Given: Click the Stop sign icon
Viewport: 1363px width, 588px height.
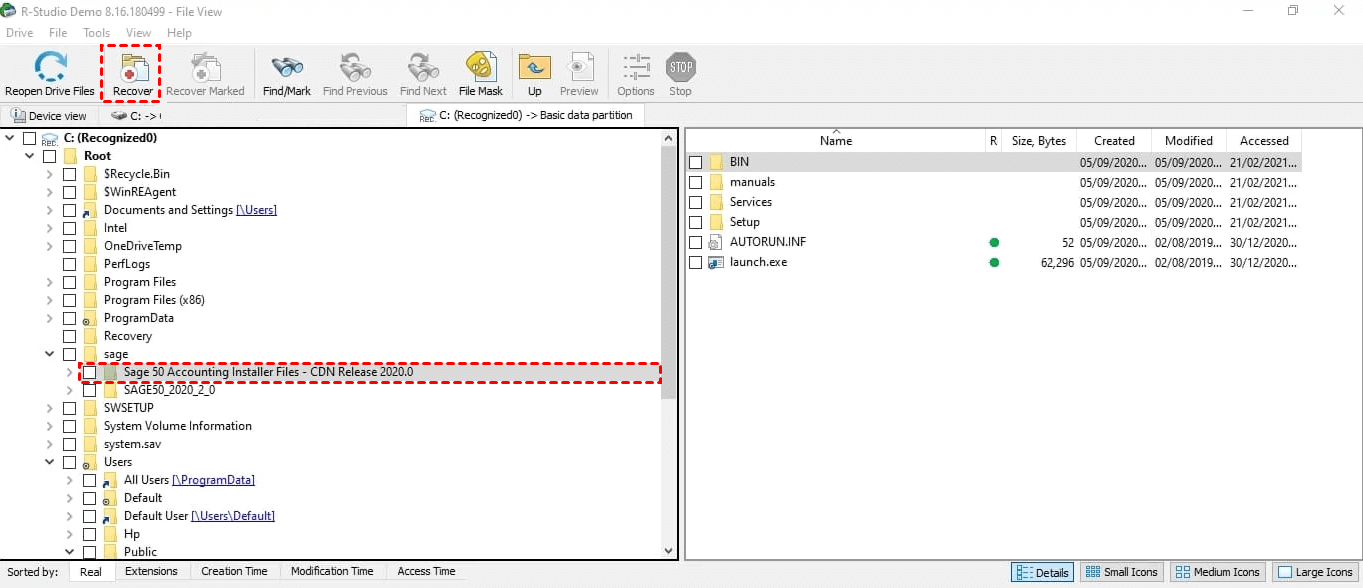Looking at the screenshot, I should coord(681,67).
